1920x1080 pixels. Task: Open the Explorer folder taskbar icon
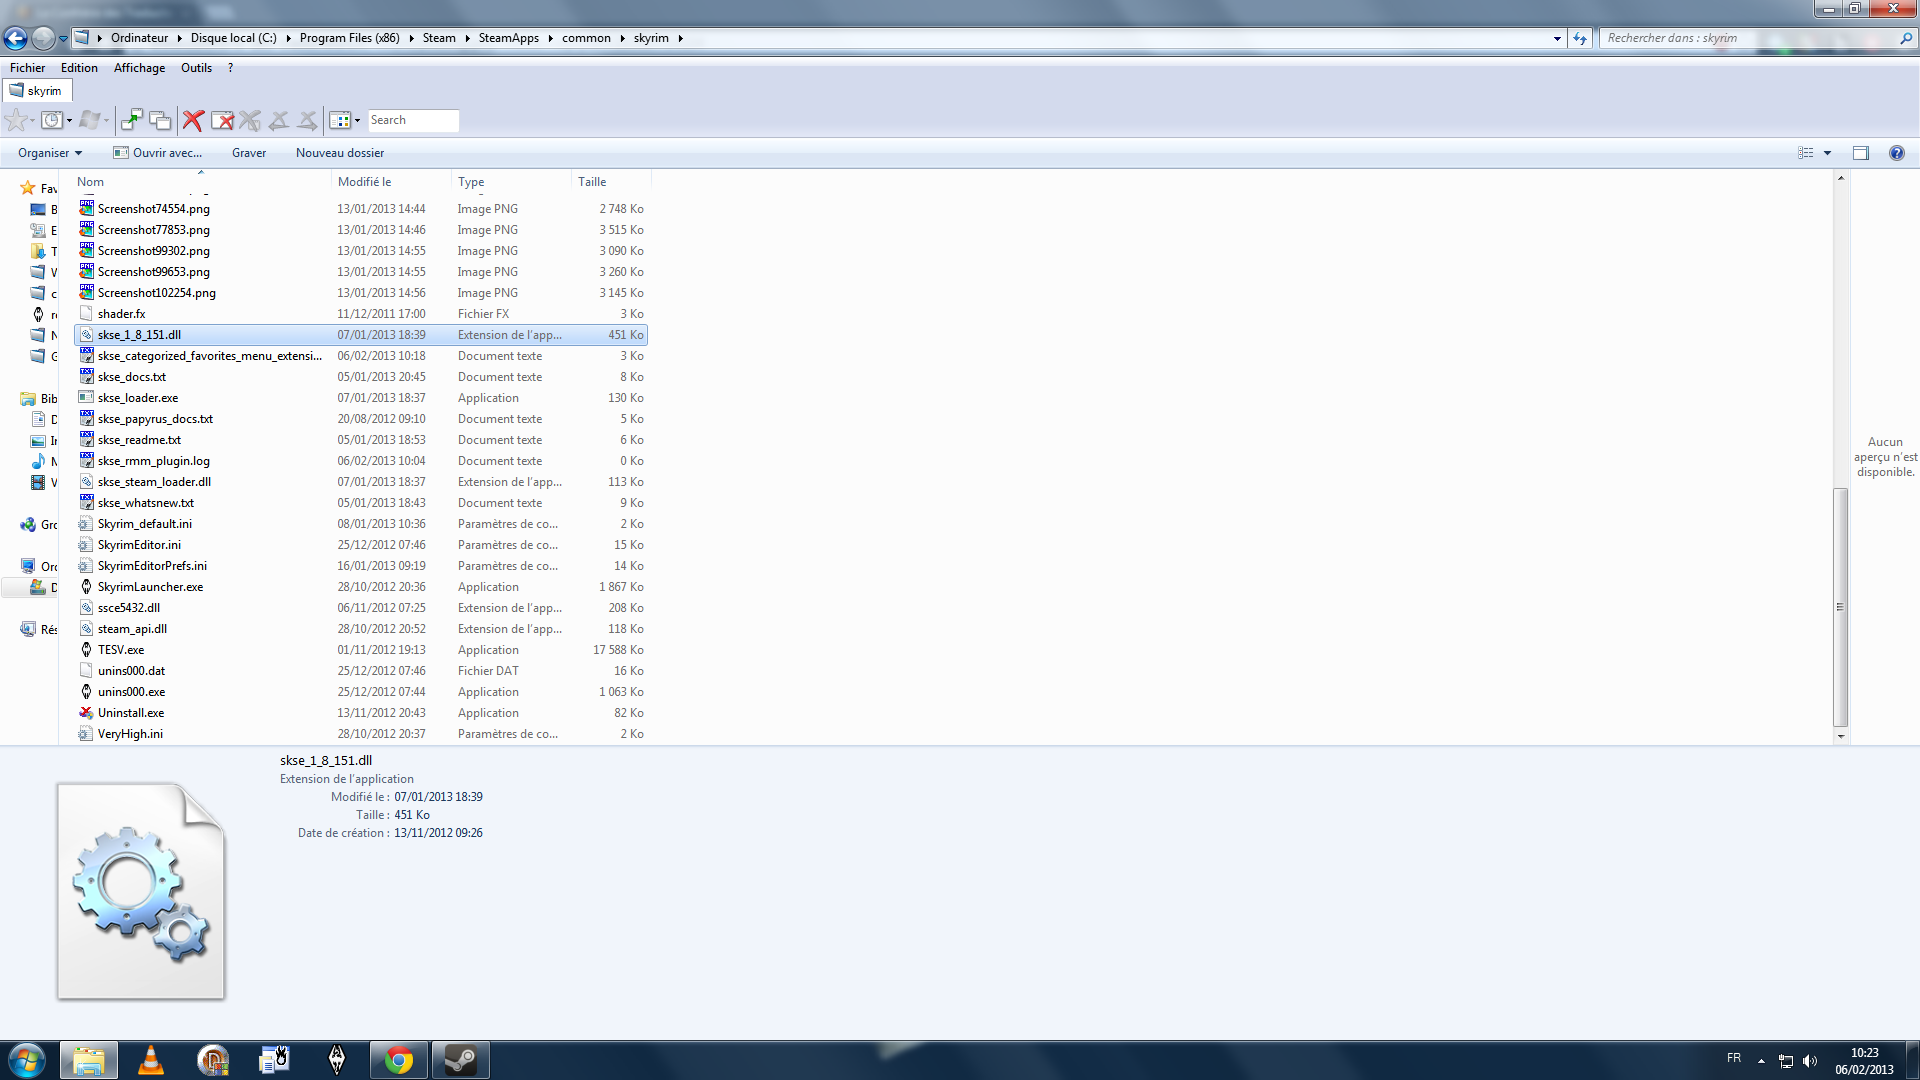click(x=89, y=1060)
